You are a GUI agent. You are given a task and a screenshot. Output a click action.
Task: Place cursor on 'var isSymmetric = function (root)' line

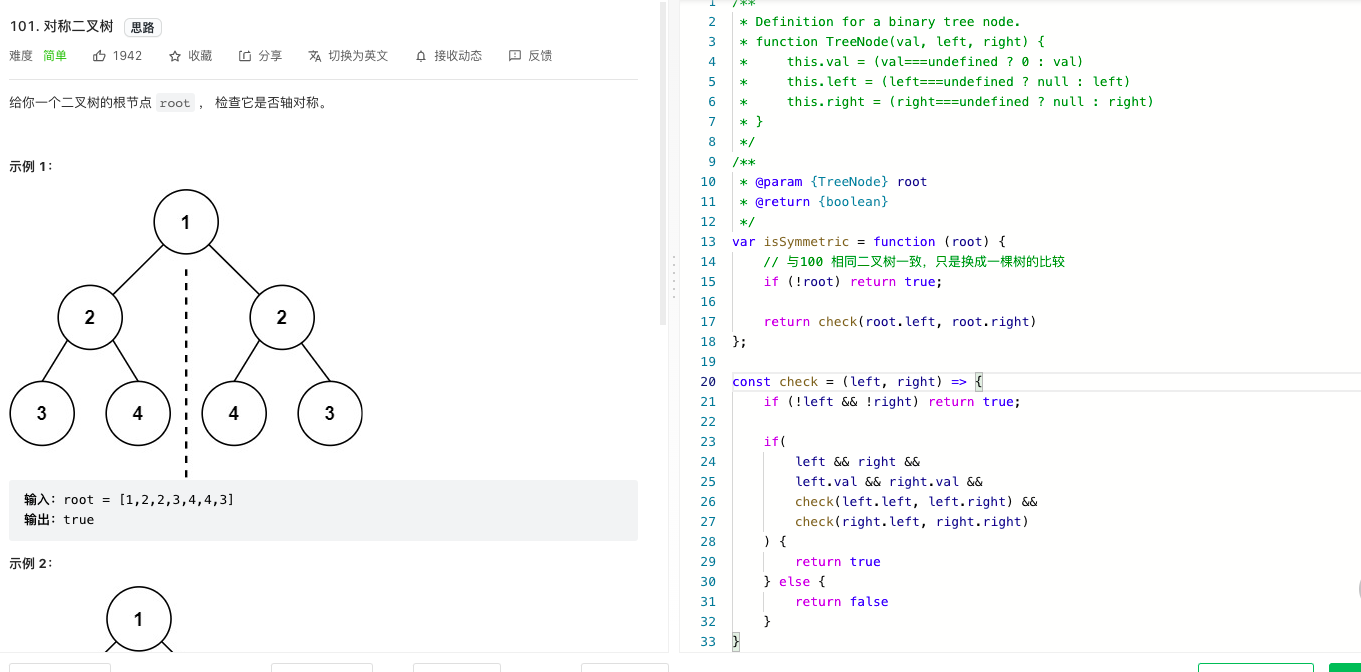869,242
